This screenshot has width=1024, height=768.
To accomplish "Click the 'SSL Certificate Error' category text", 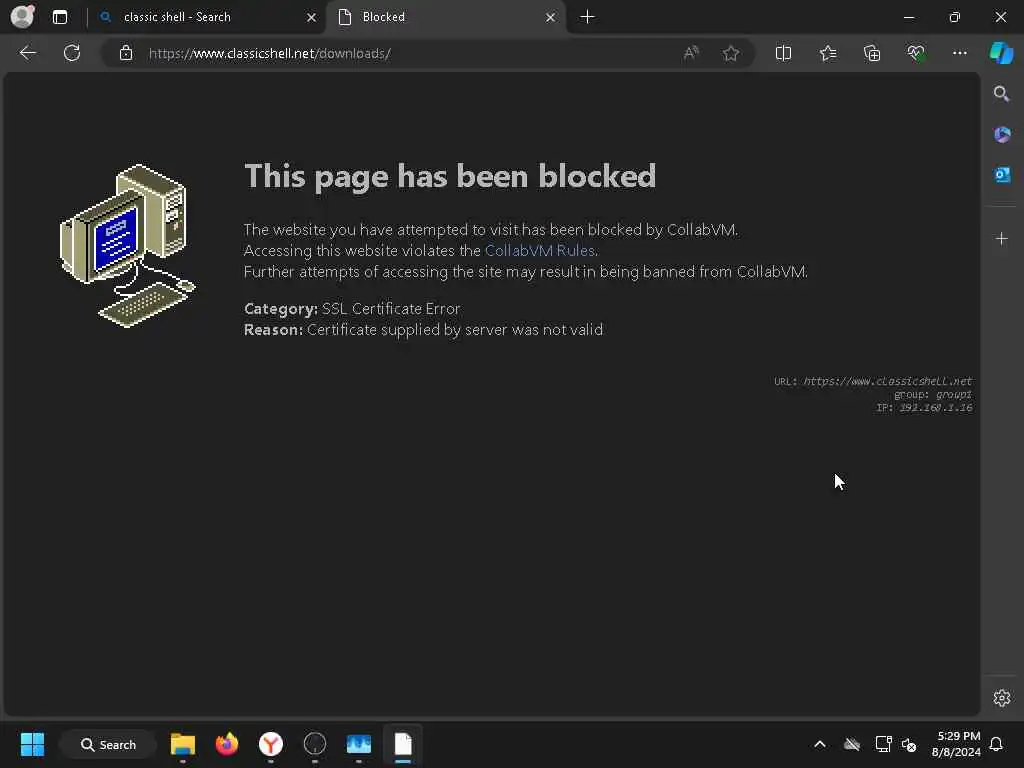I will 391,309.
